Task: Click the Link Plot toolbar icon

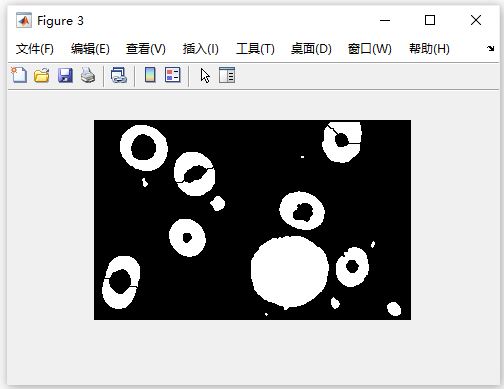Action: coord(119,75)
